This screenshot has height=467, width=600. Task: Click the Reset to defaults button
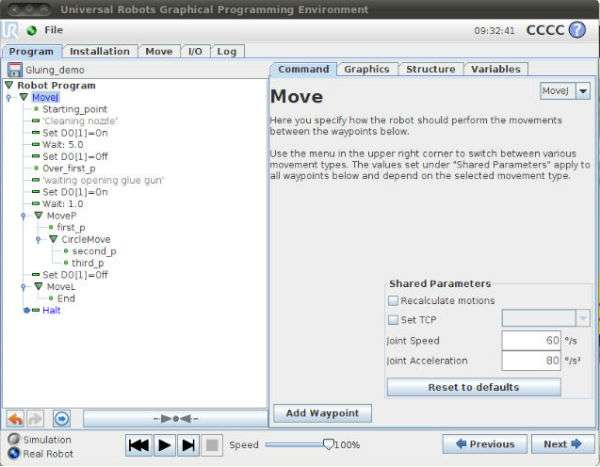pyautogui.click(x=474, y=387)
